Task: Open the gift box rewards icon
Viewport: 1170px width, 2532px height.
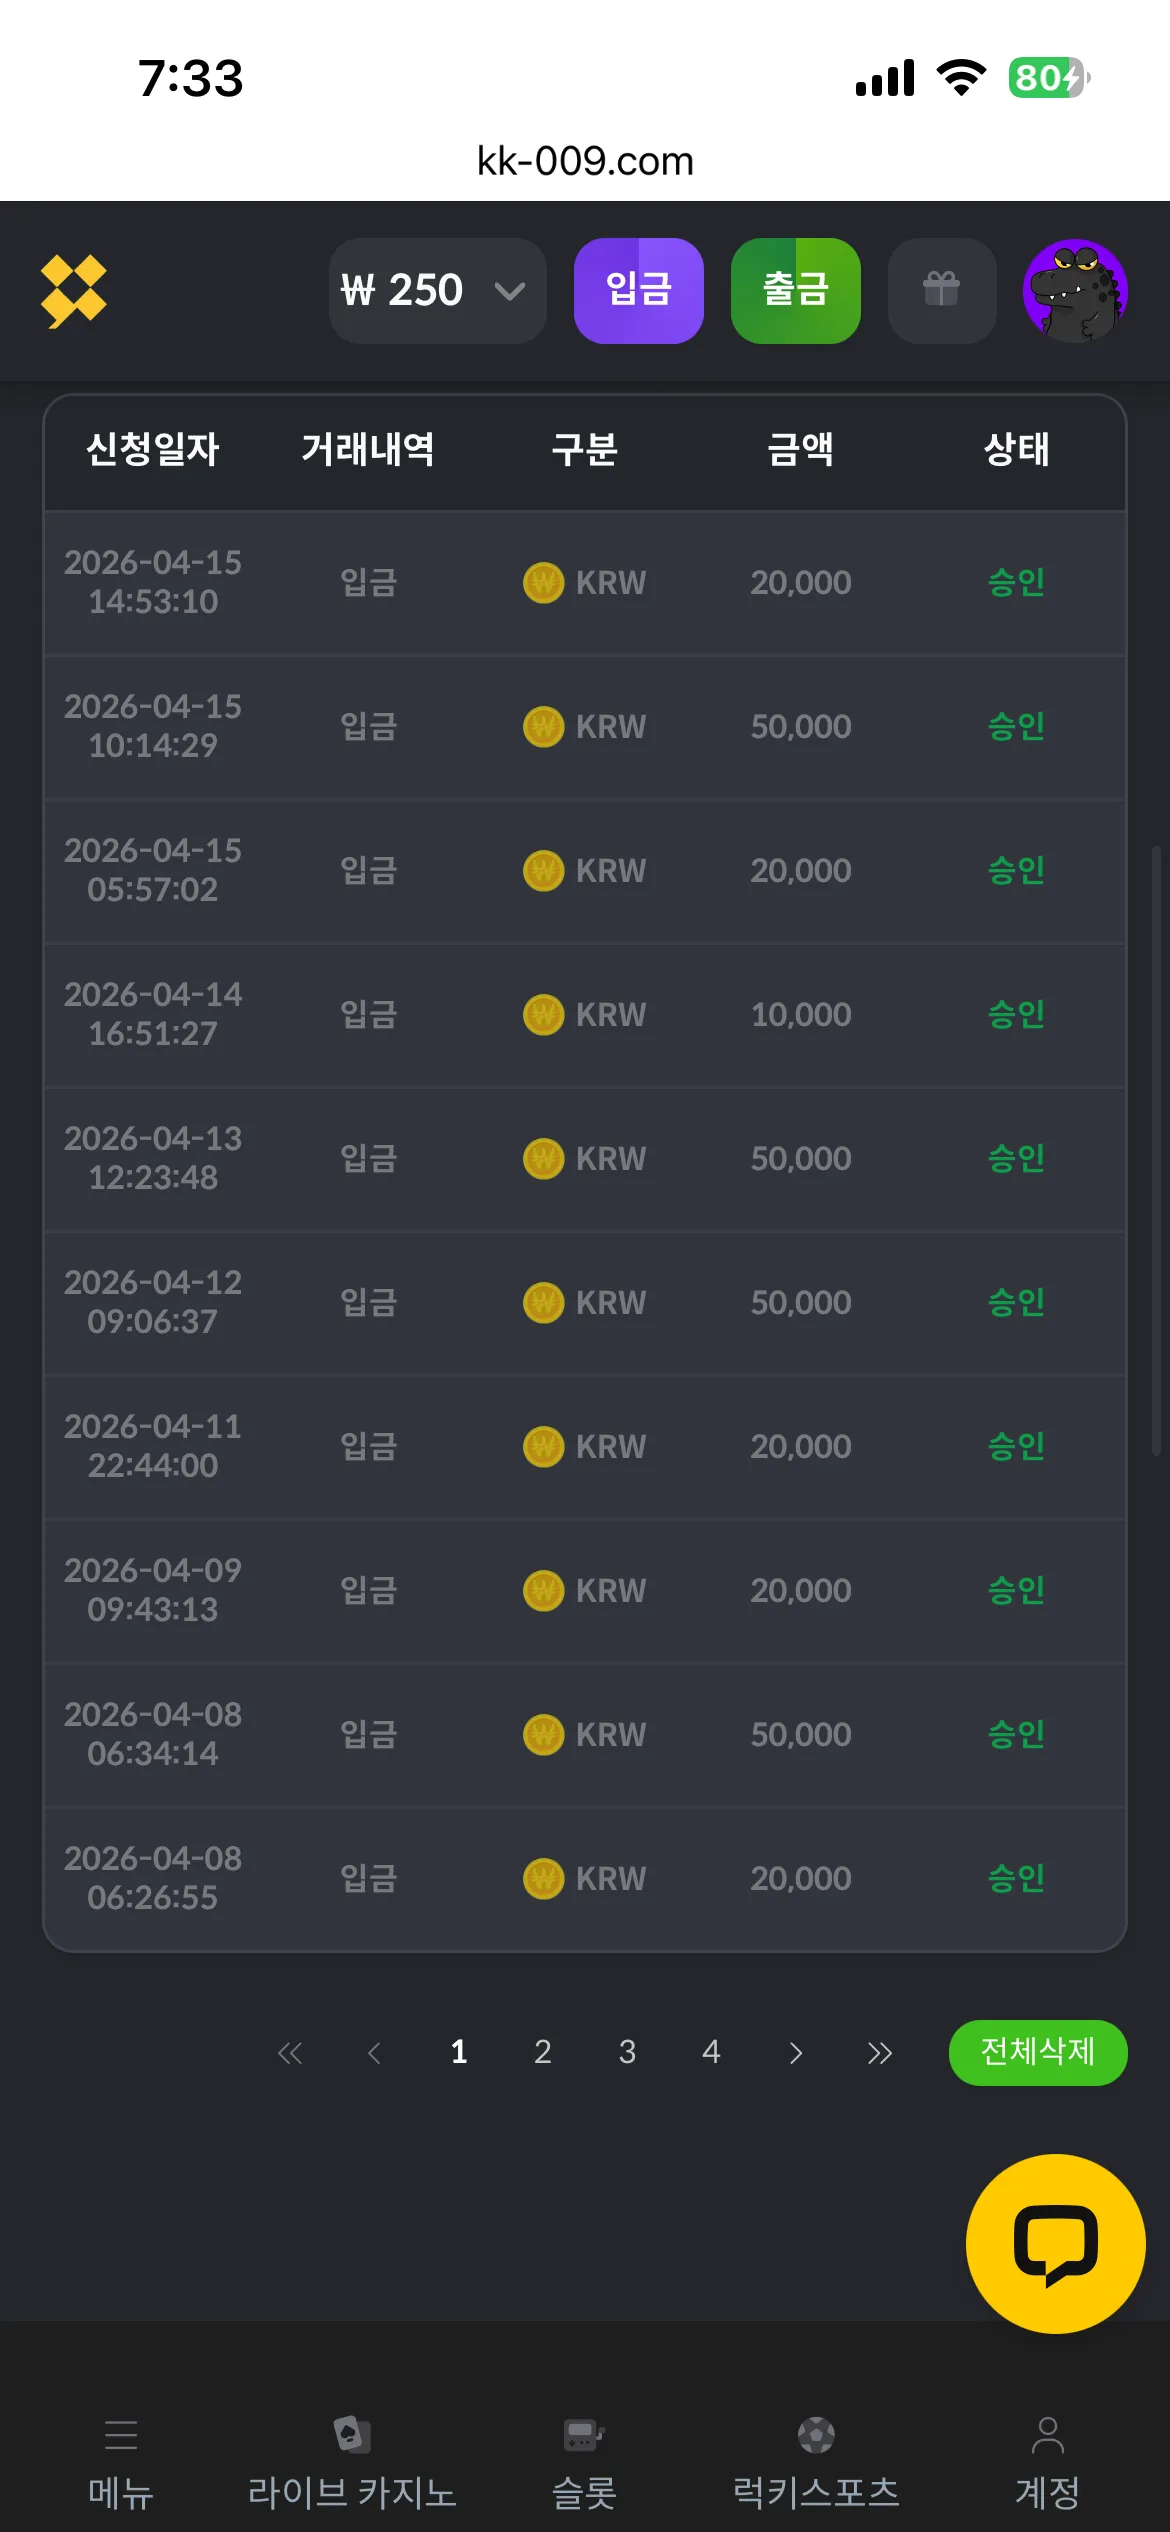Action: tap(941, 291)
